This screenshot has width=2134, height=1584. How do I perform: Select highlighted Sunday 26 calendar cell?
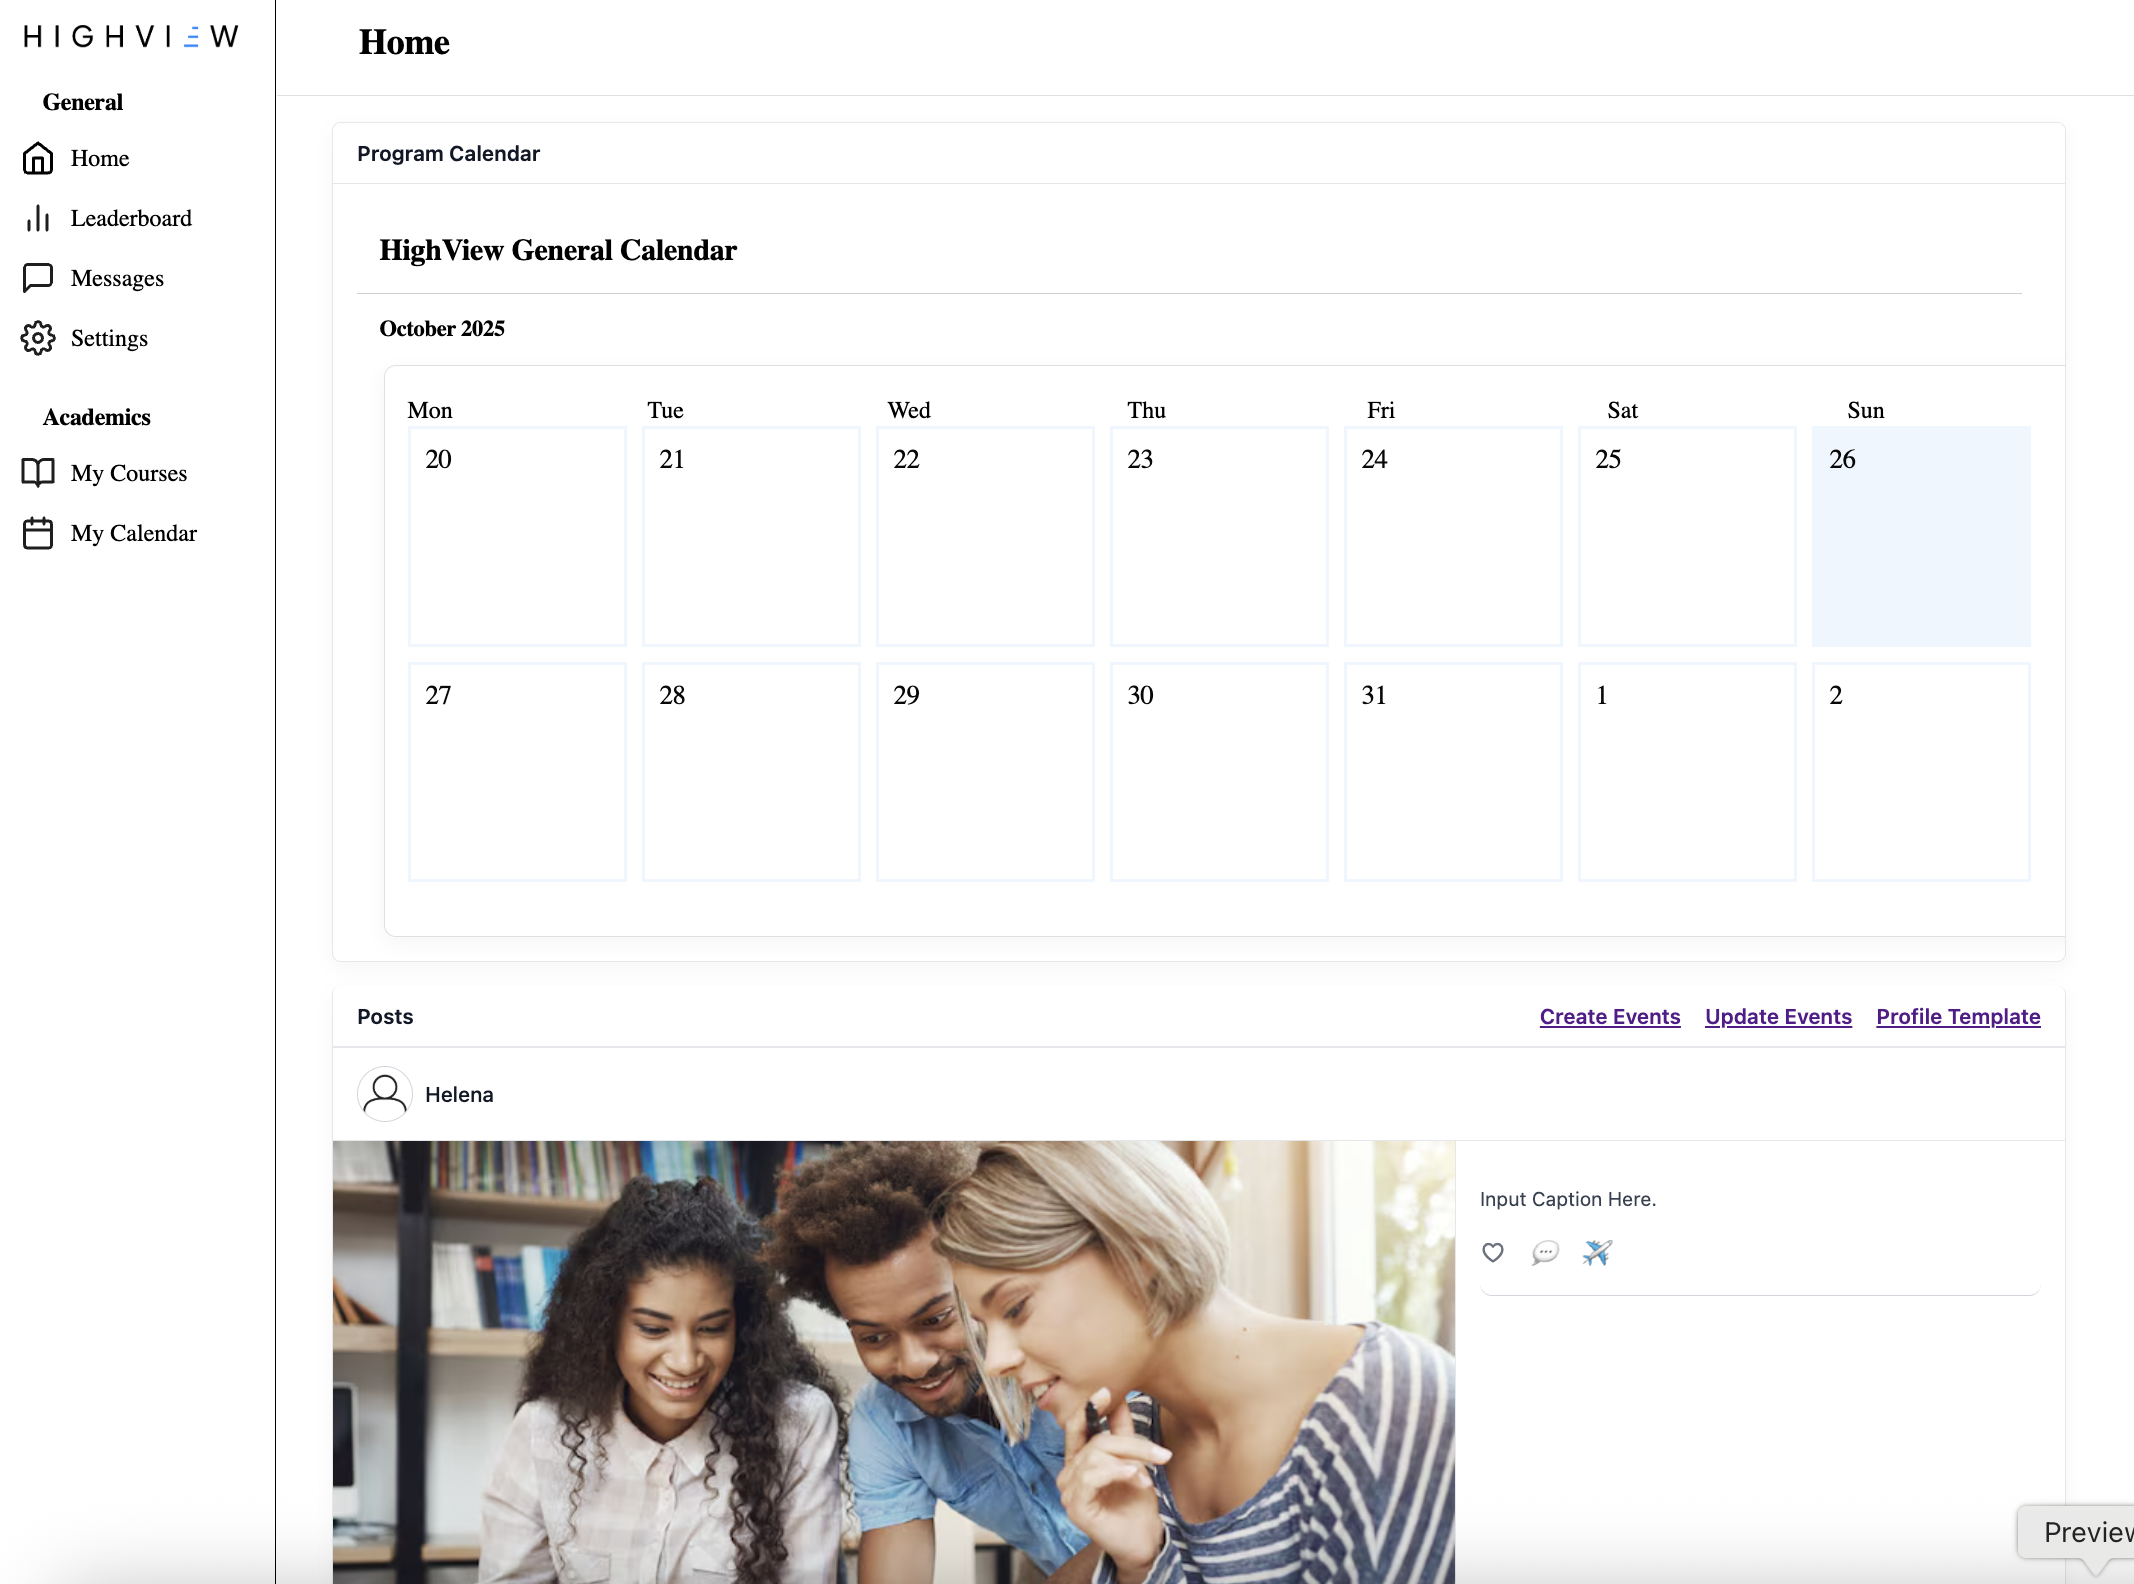[x=1921, y=536]
